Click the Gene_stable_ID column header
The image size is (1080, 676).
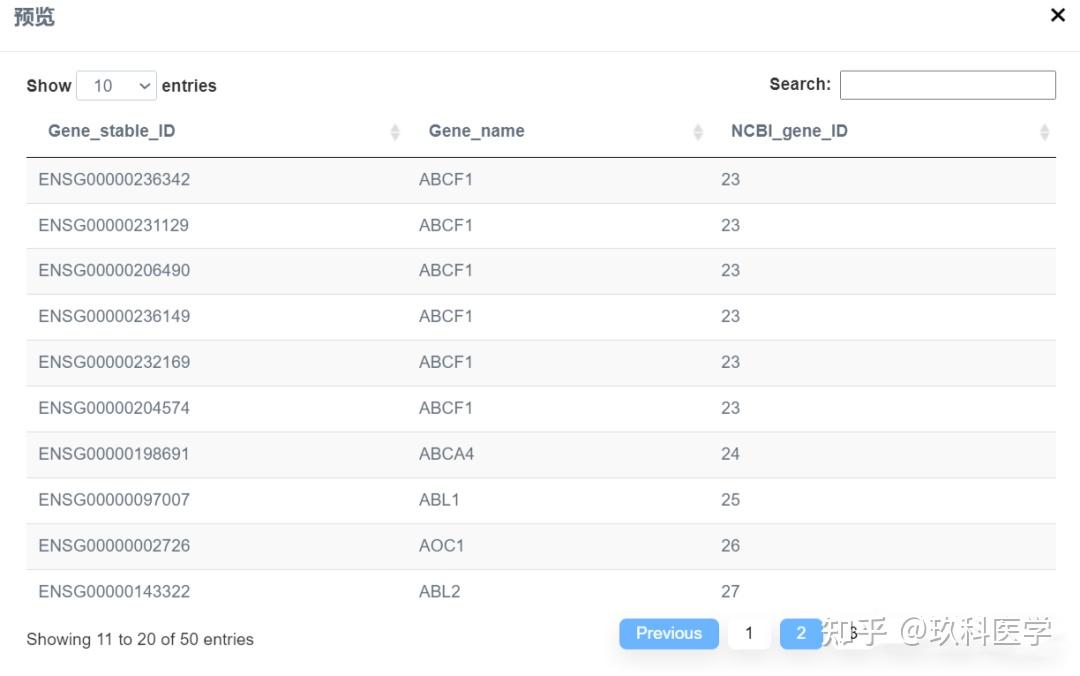[112, 131]
